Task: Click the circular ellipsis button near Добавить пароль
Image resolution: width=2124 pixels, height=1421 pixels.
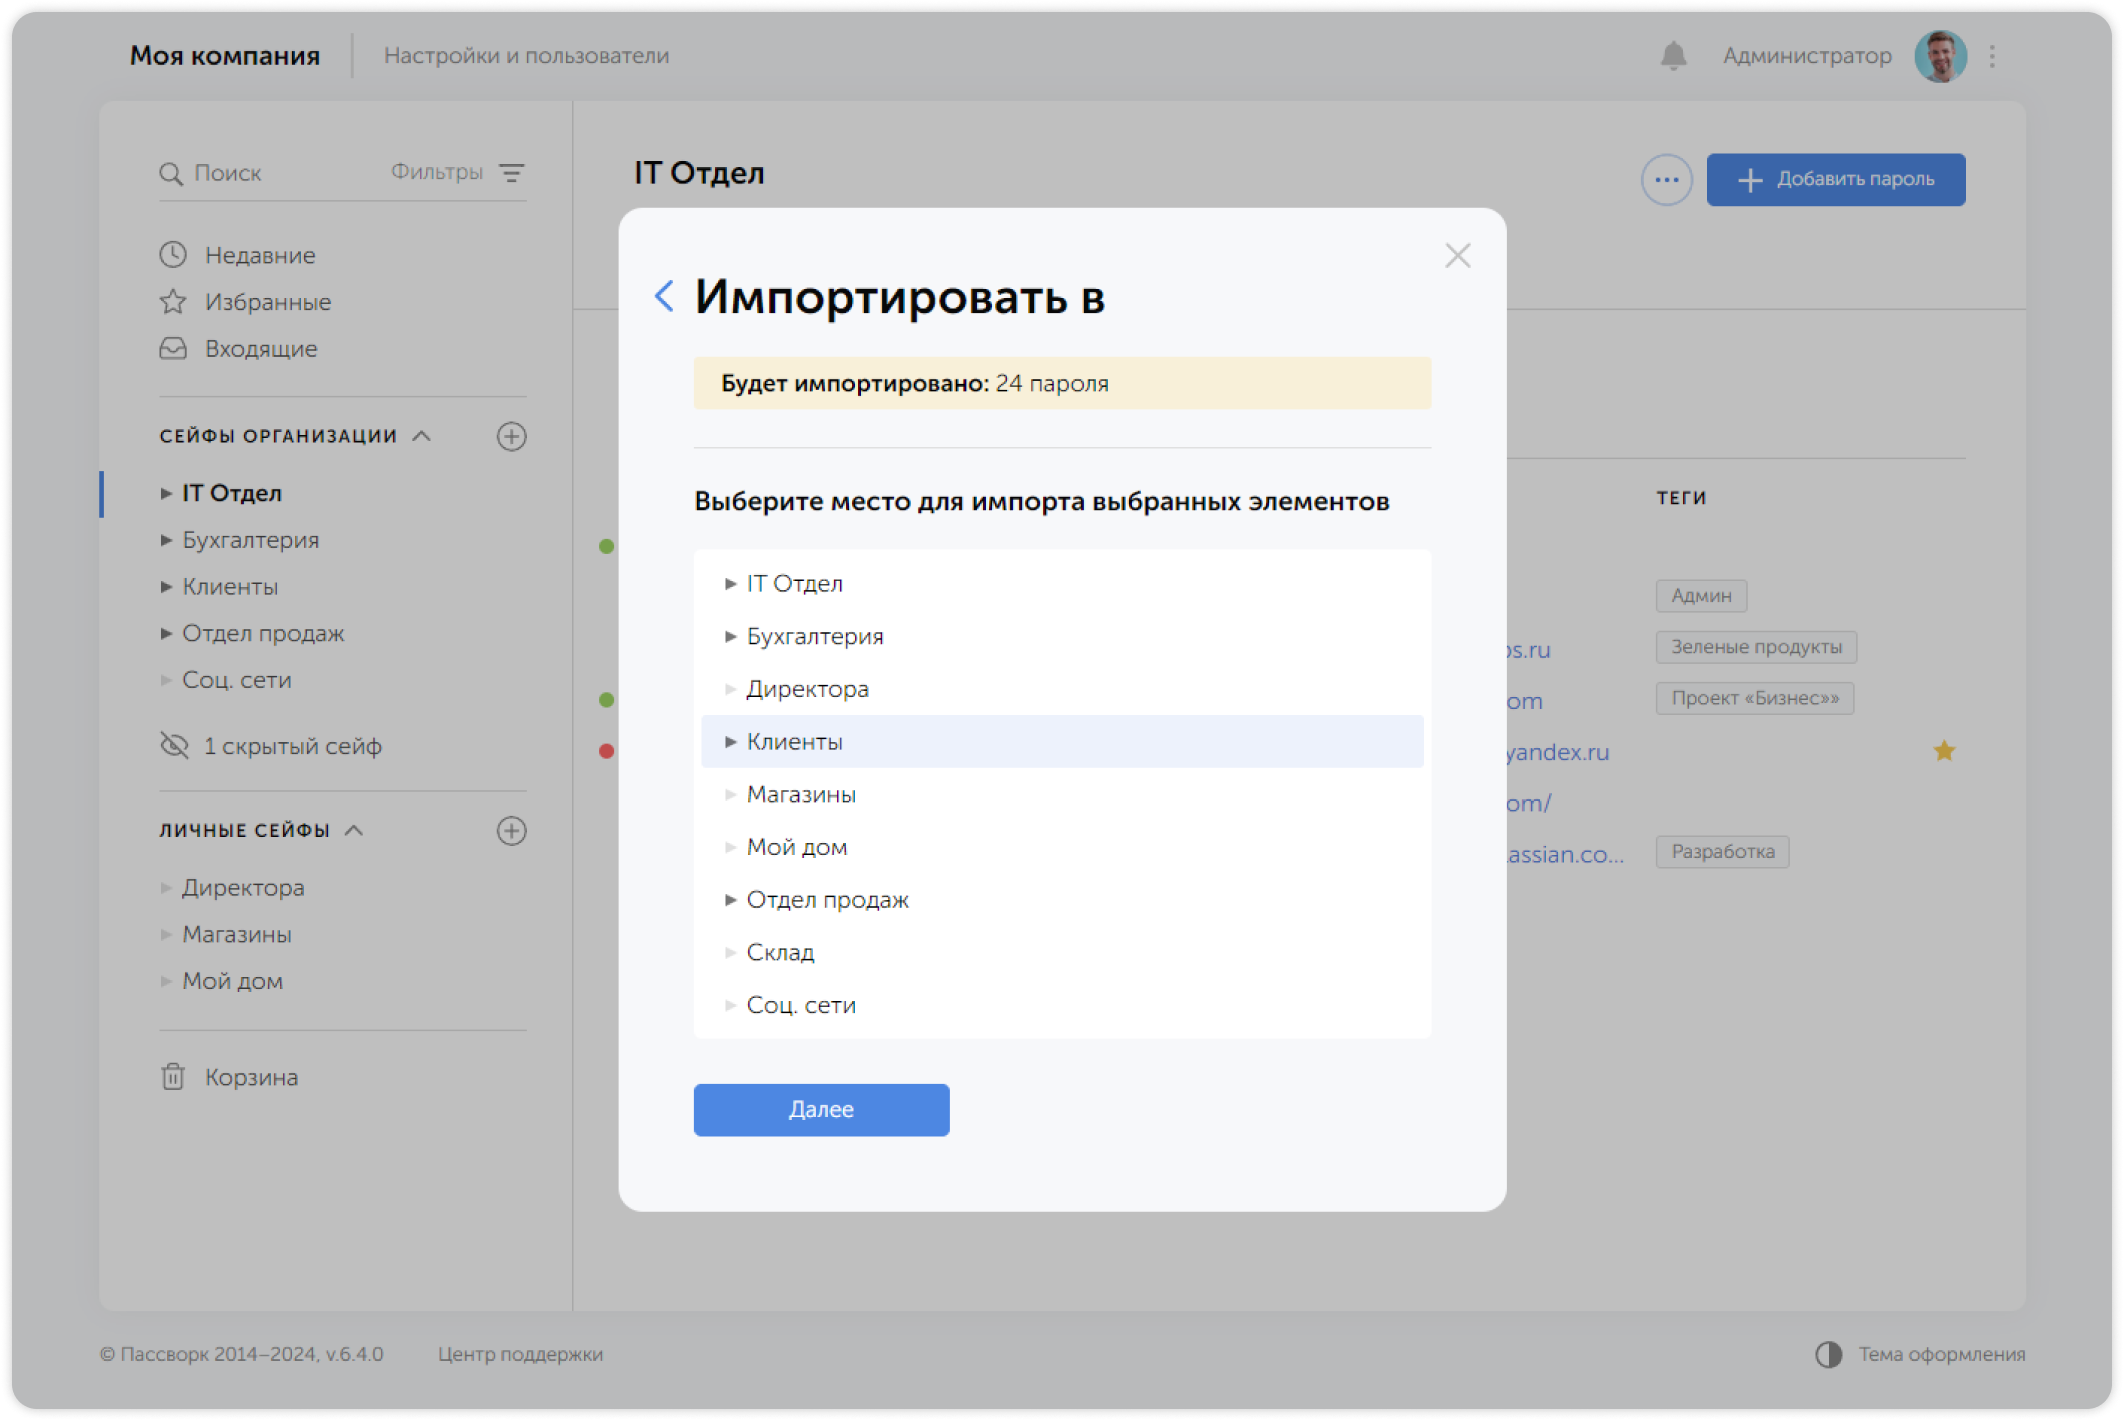Action: pyautogui.click(x=1666, y=179)
